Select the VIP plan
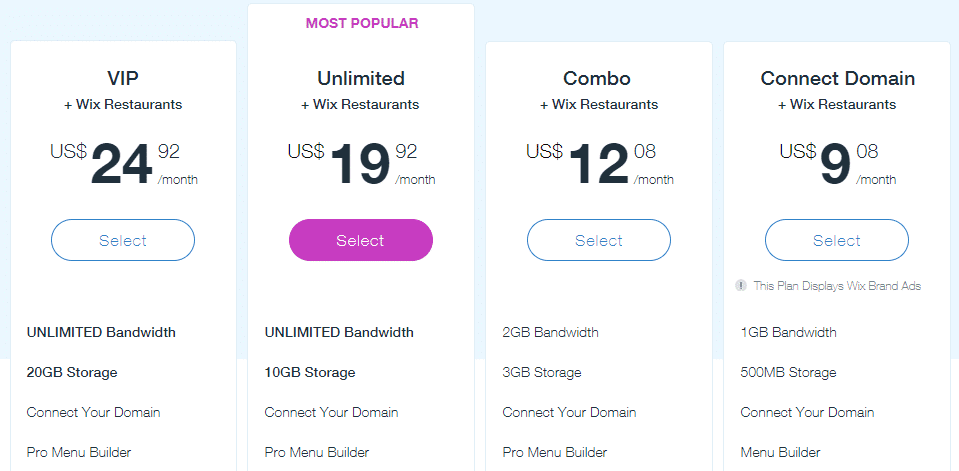Image resolution: width=959 pixels, height=471 pixels. click(123, 240)
